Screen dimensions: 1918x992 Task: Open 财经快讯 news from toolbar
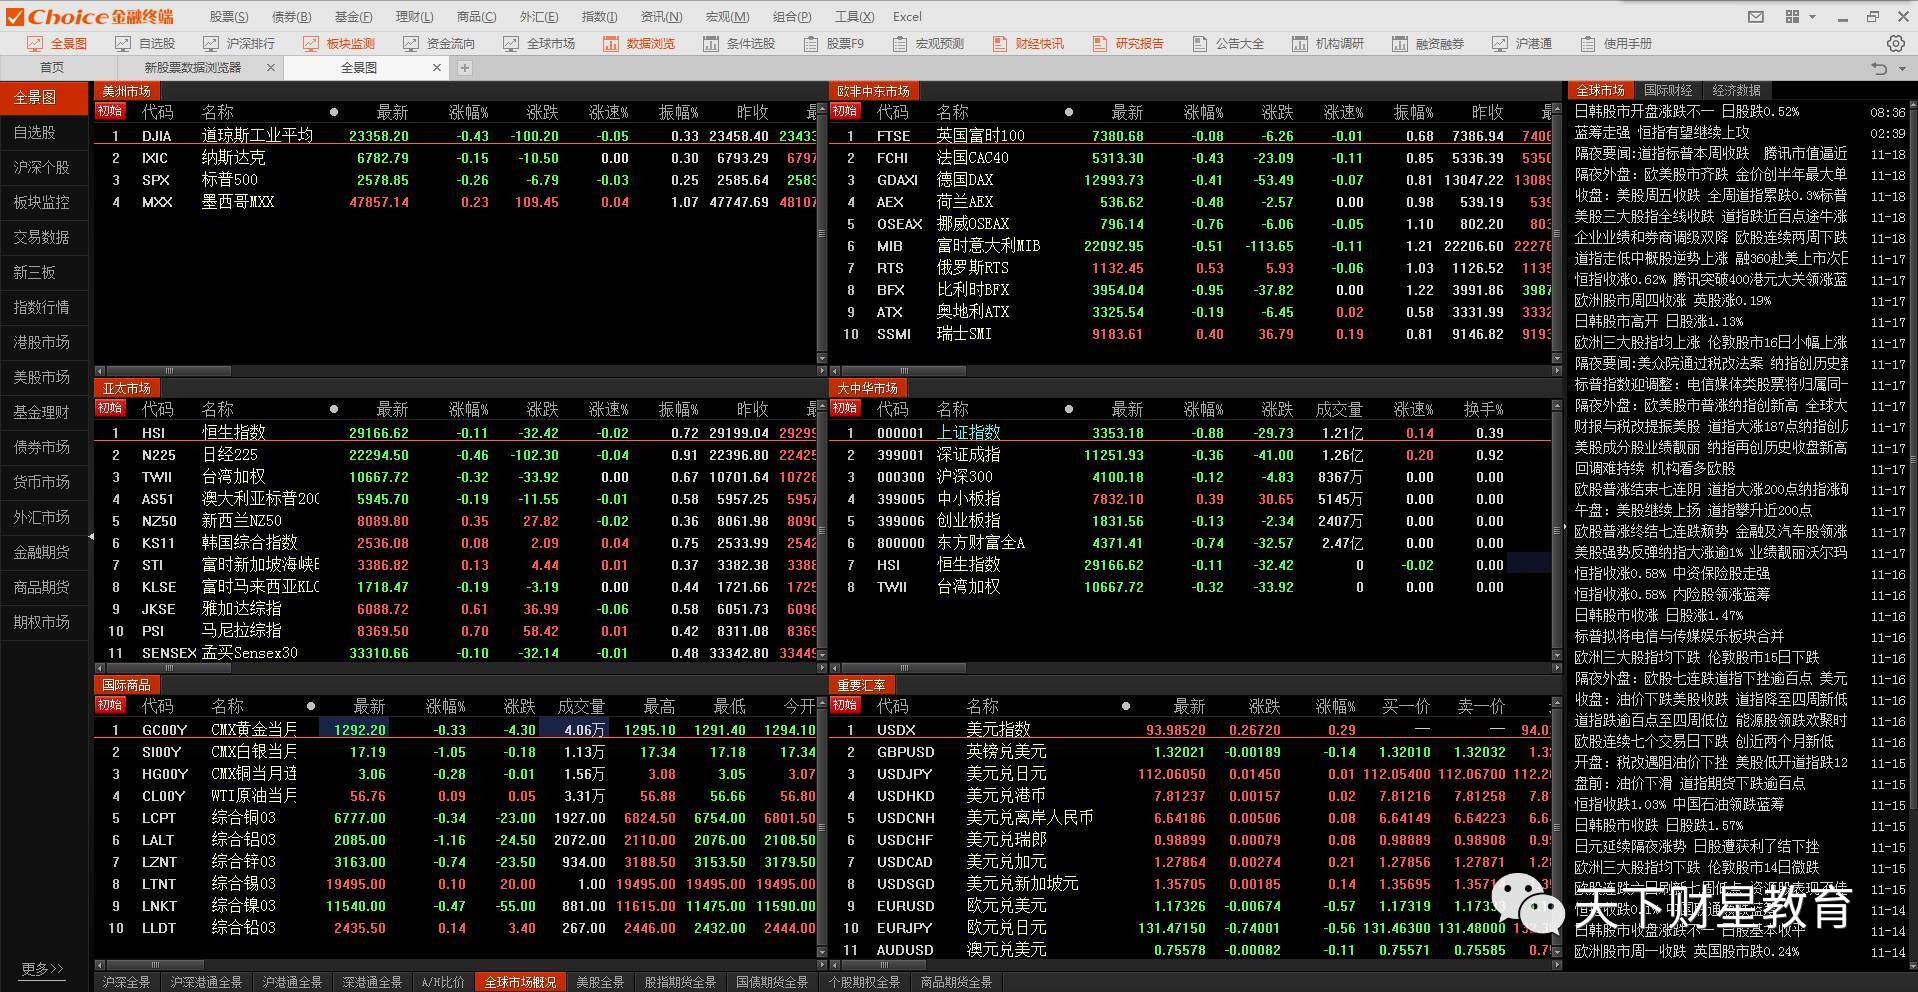point(1028,43)
